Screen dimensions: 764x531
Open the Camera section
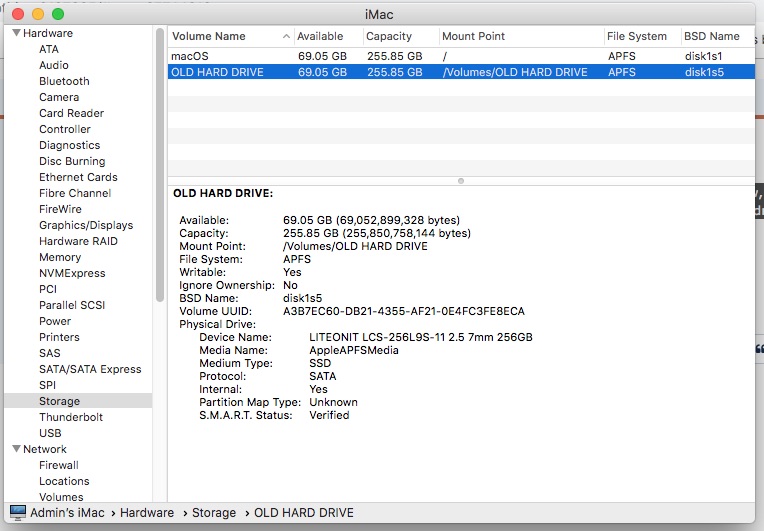tap(59, 97)
